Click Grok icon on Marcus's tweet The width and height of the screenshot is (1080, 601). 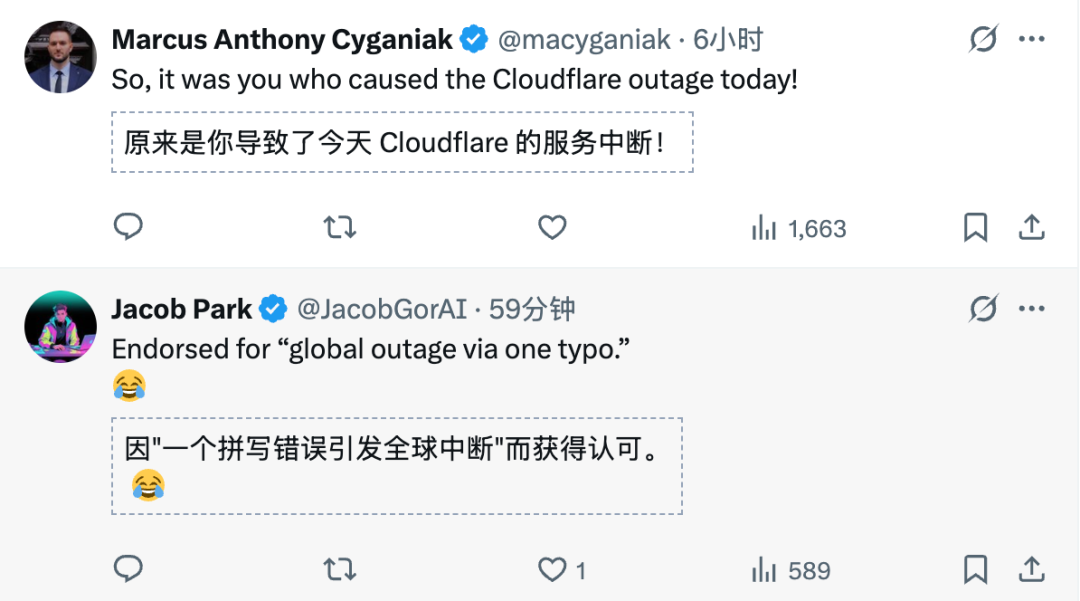click(983, 40)
